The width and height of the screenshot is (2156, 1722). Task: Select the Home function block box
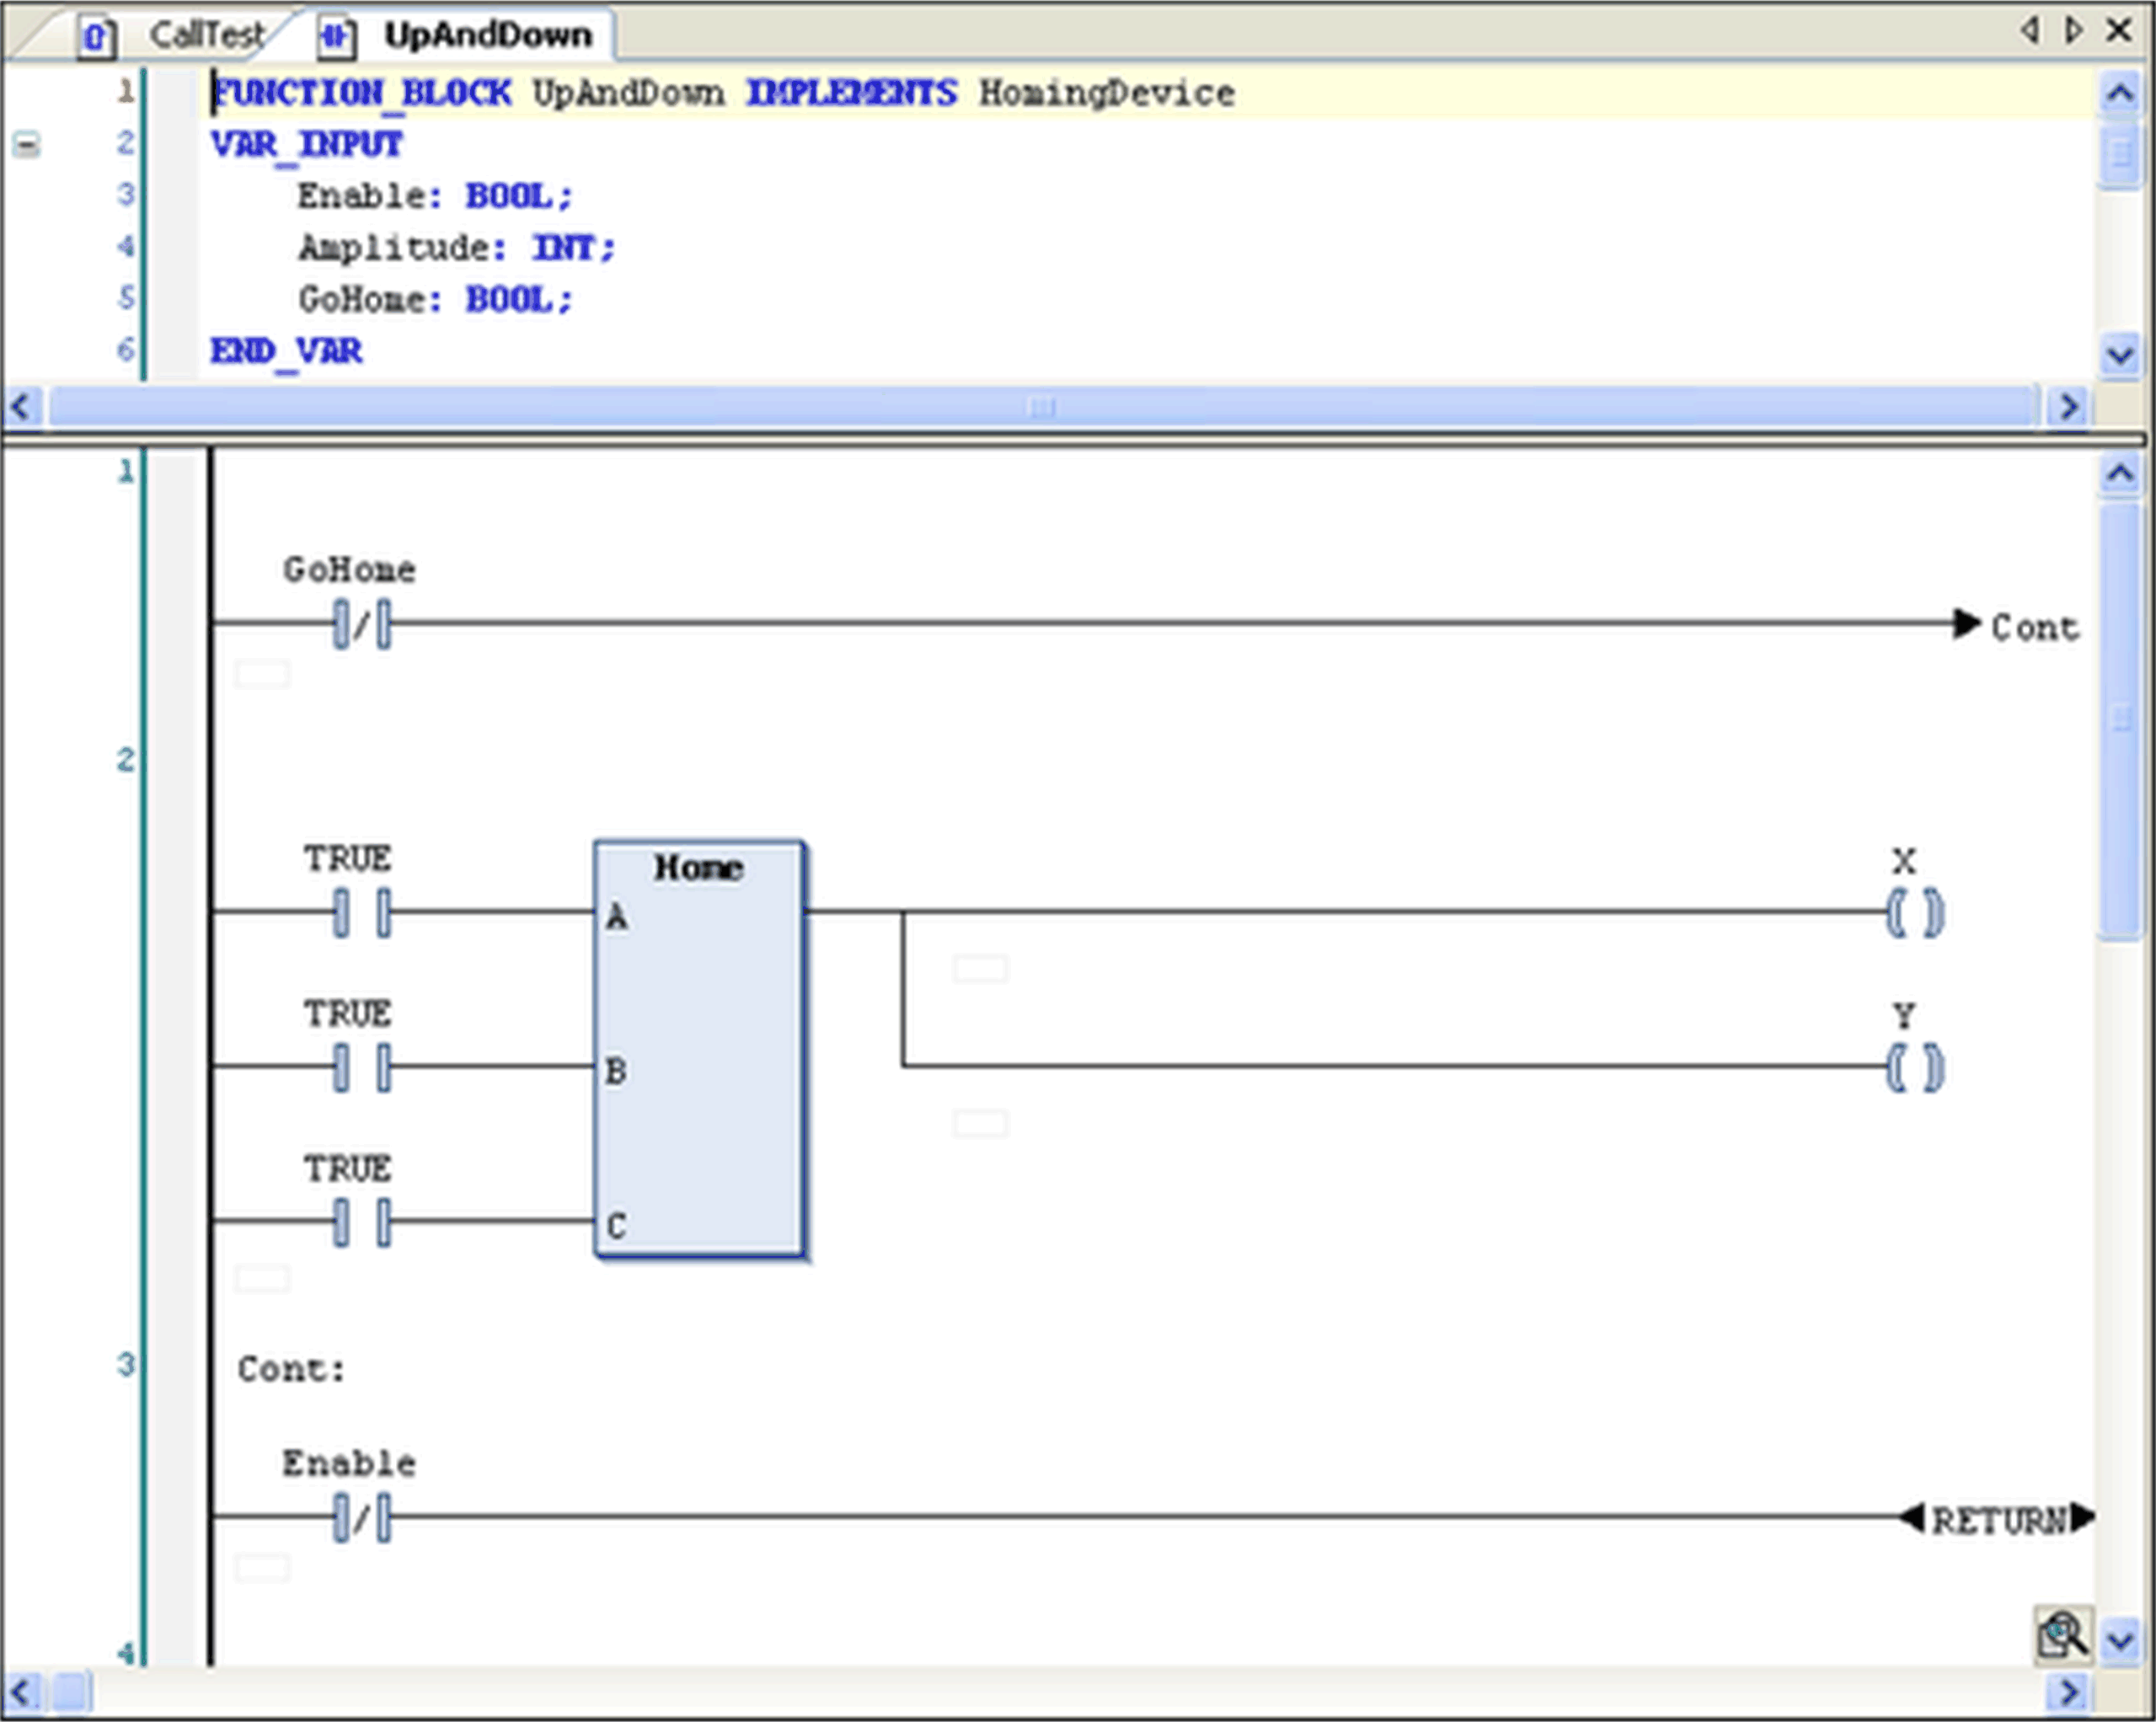point(699,1050)
